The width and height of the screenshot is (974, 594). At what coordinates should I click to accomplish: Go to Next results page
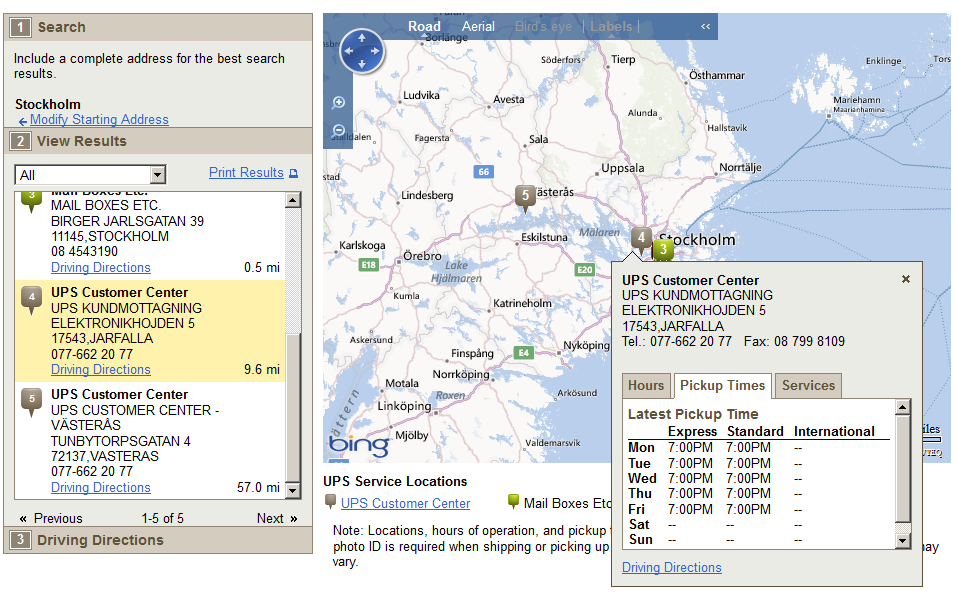click(277, 518)
